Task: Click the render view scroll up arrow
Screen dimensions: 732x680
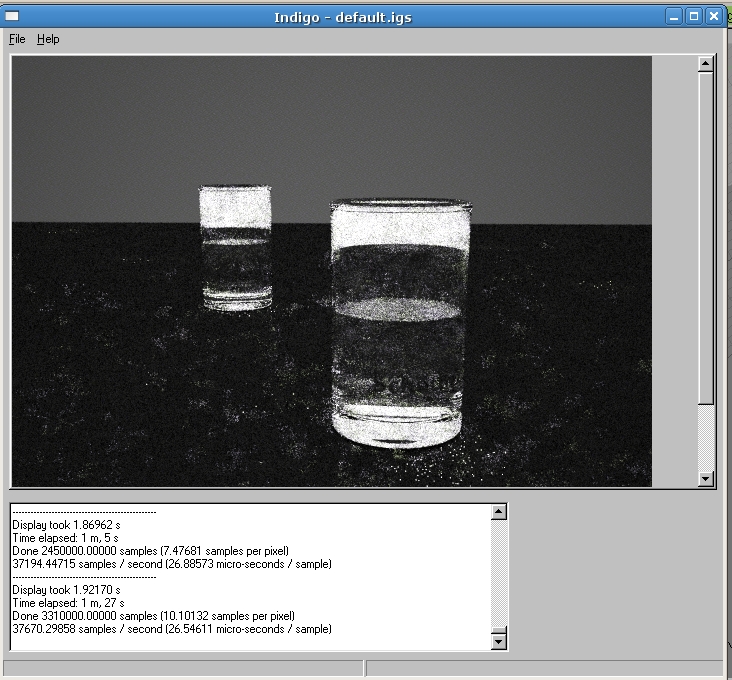Action: pyautogui.click(x=705, y=64)
